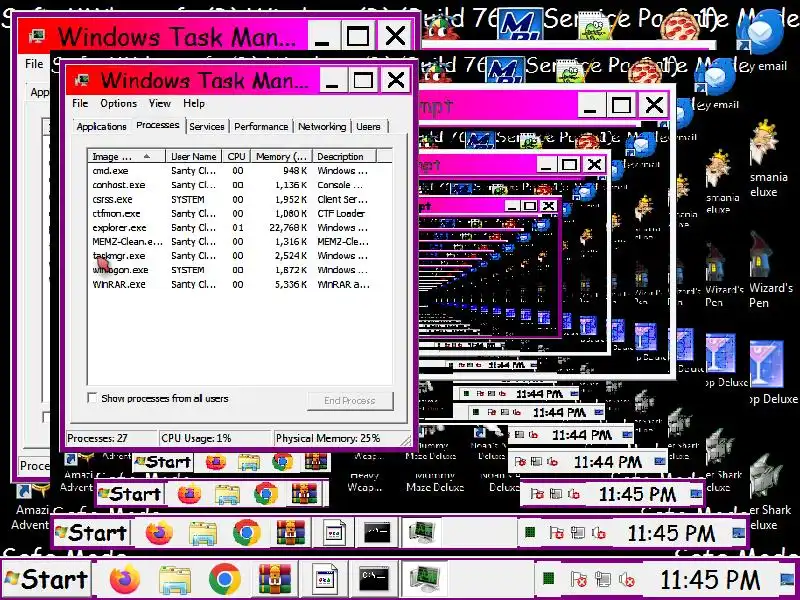
Task: Switch to the Networking tab
Action: [322, 126]
